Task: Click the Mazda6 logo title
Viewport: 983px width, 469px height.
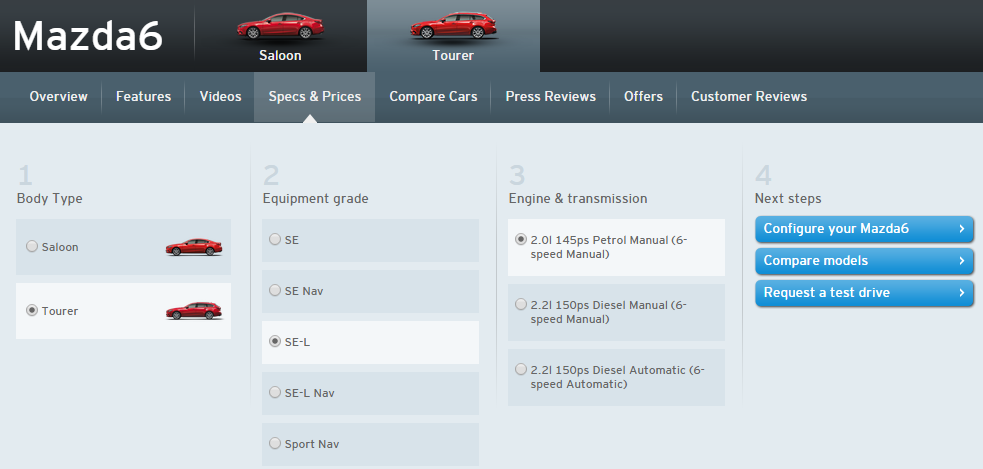Action: pyautogui.click(x=88, y=36)
